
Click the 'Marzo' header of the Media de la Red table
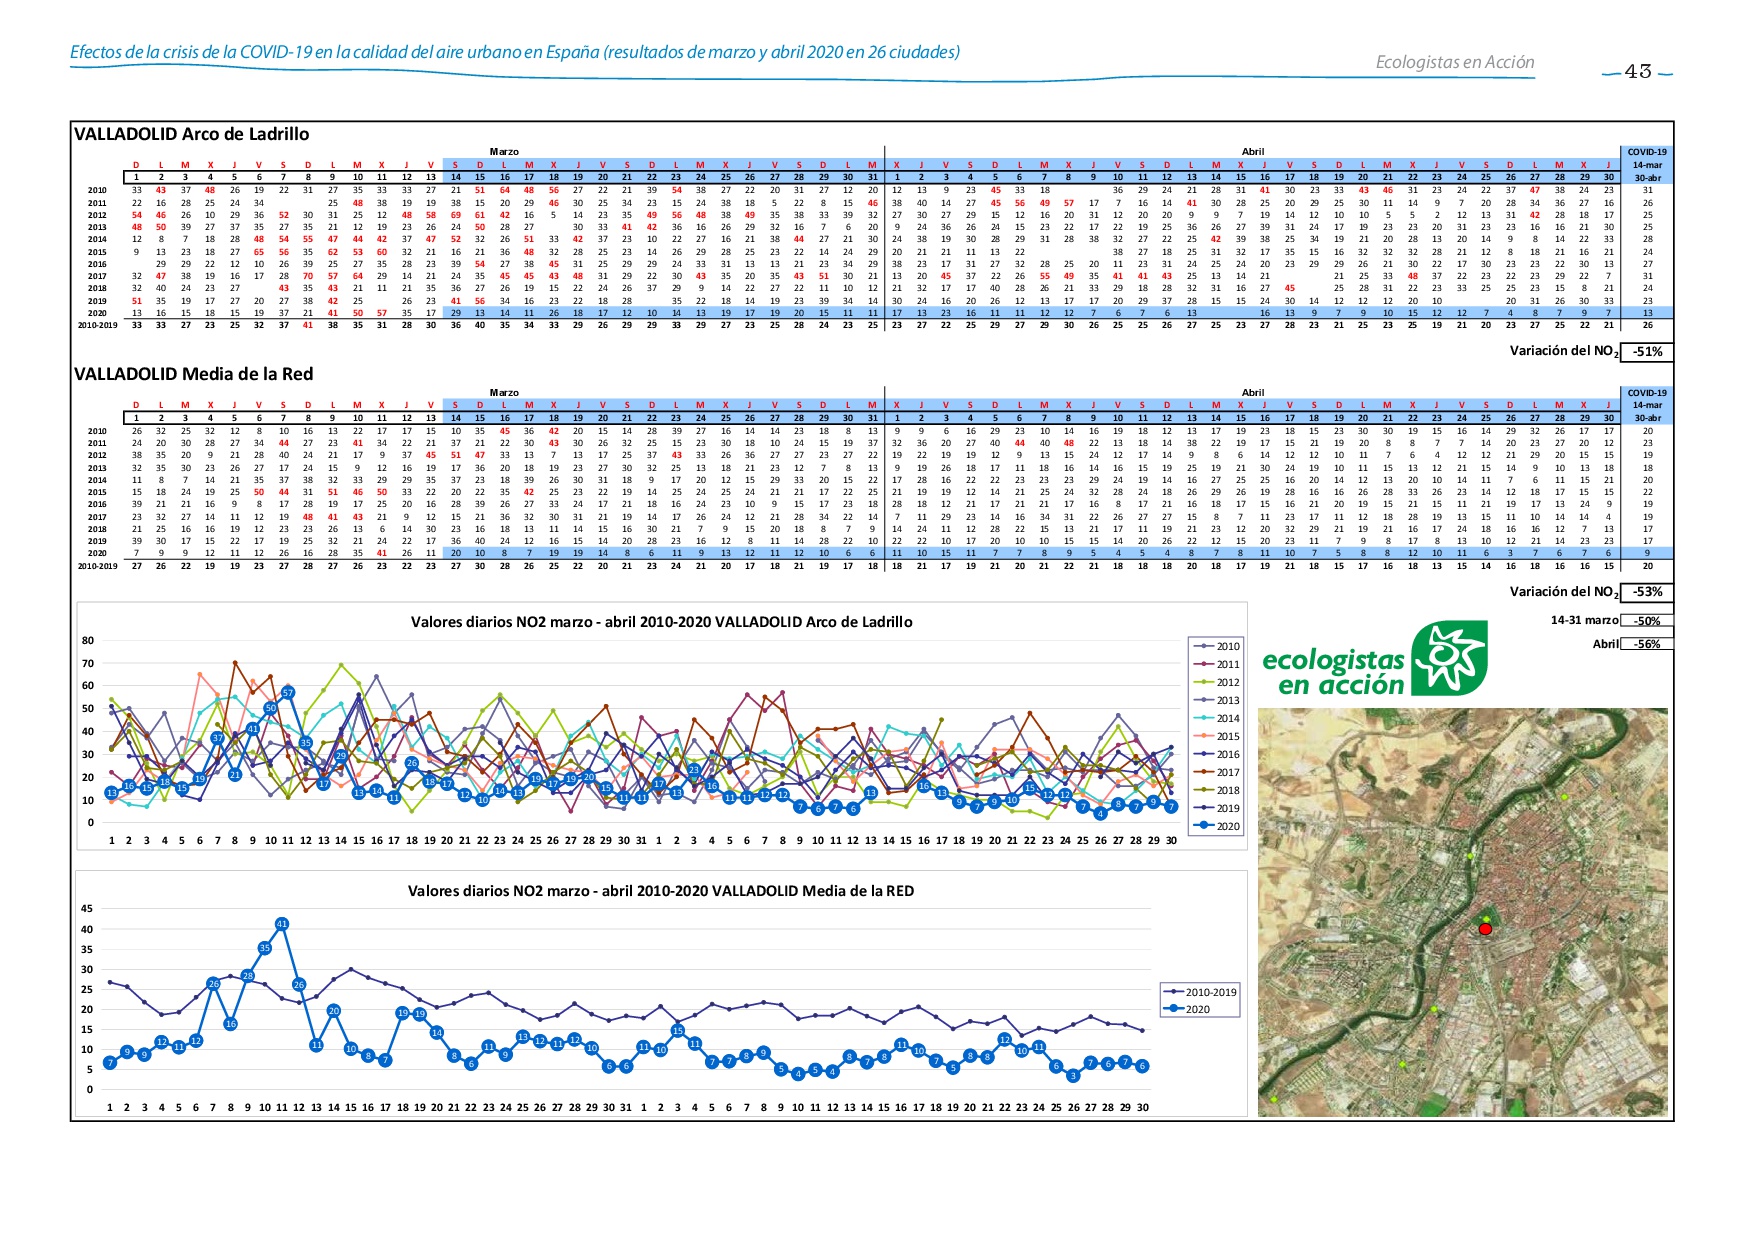[x=504, y=392]
